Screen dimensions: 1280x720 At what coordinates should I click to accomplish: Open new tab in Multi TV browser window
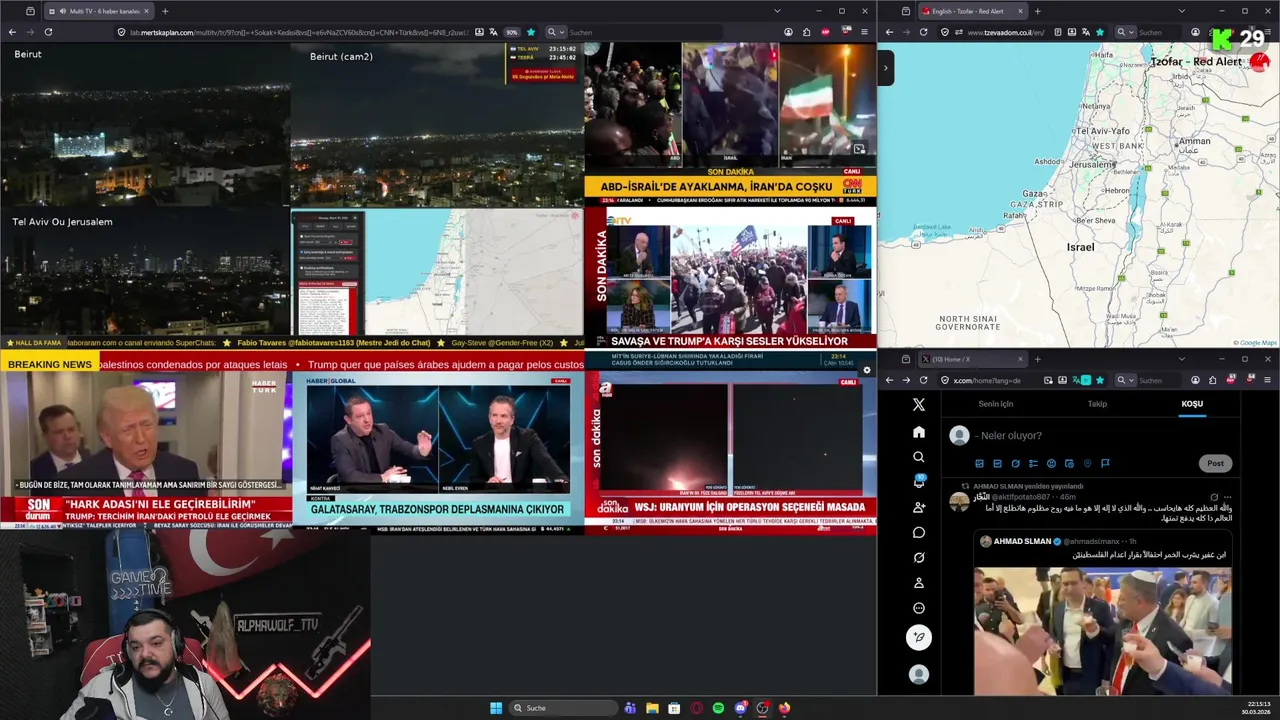(x=165, y=11)
